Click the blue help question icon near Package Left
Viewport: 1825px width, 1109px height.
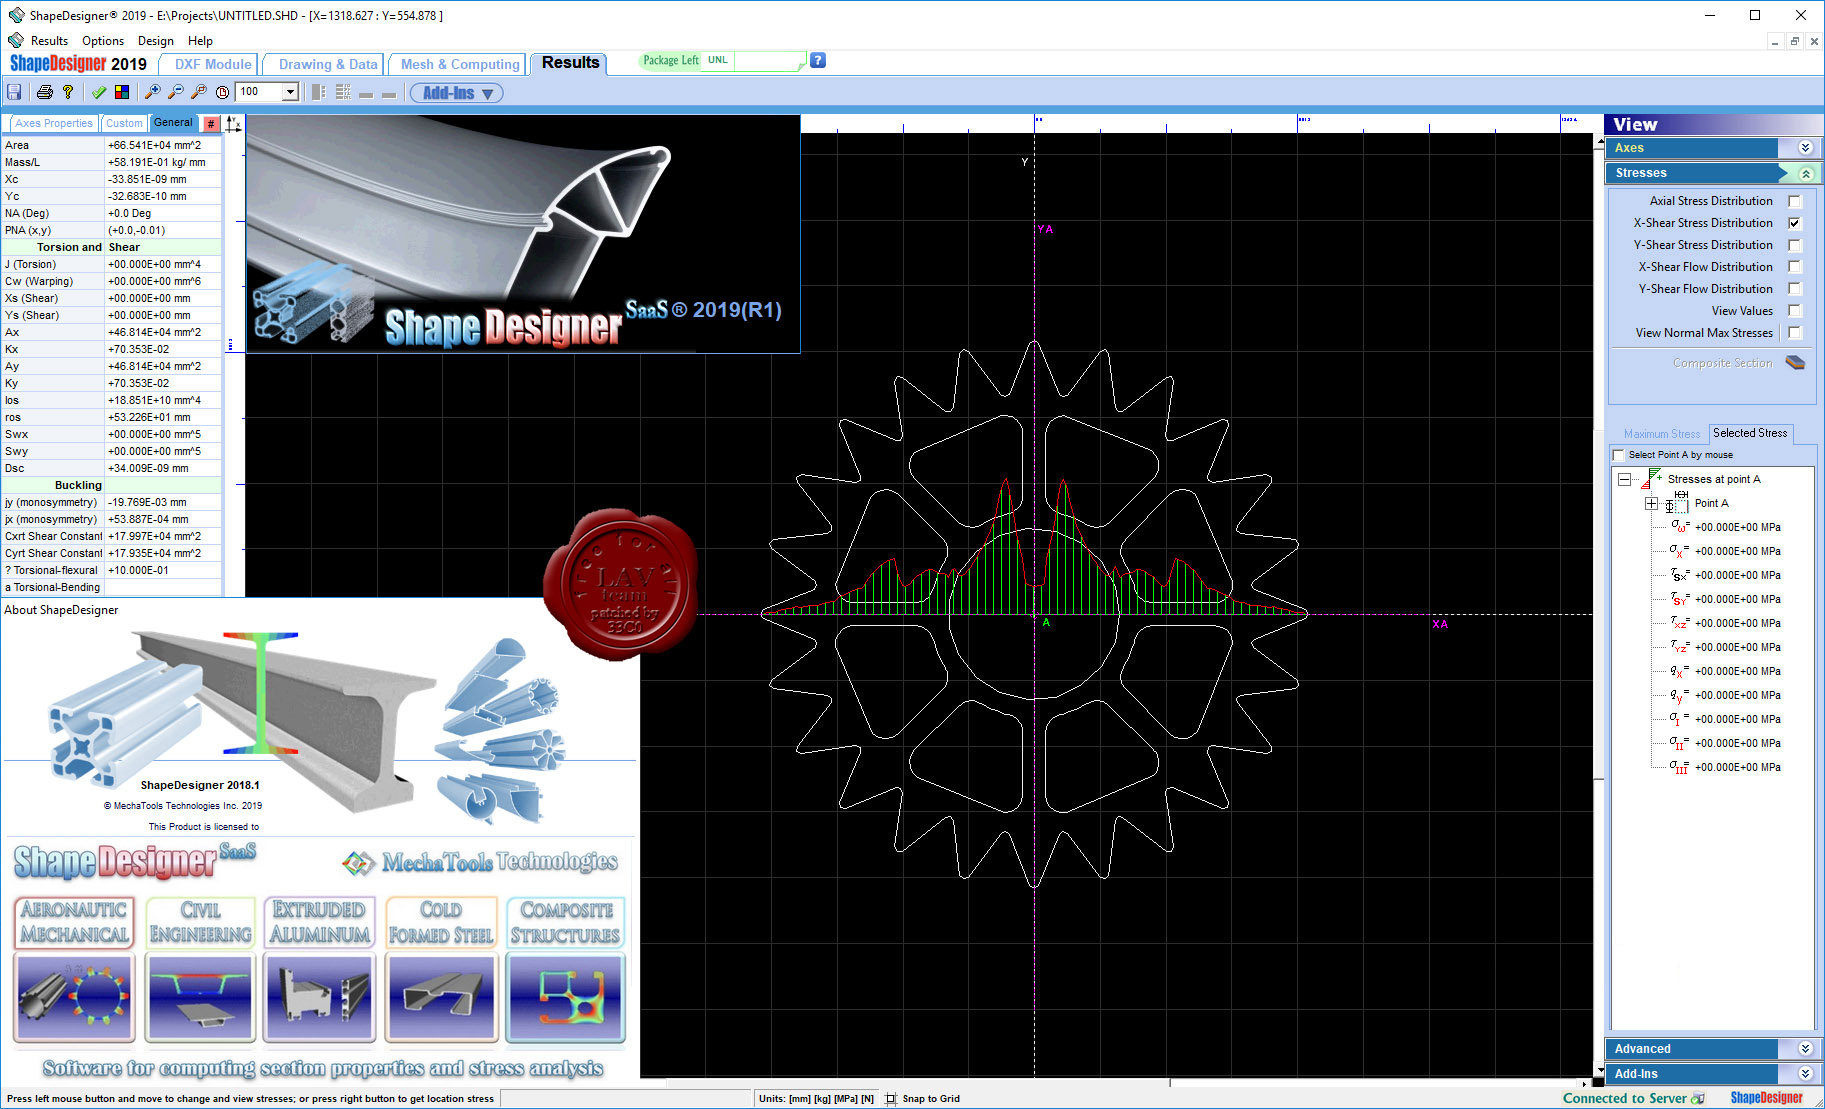[818, 60]
